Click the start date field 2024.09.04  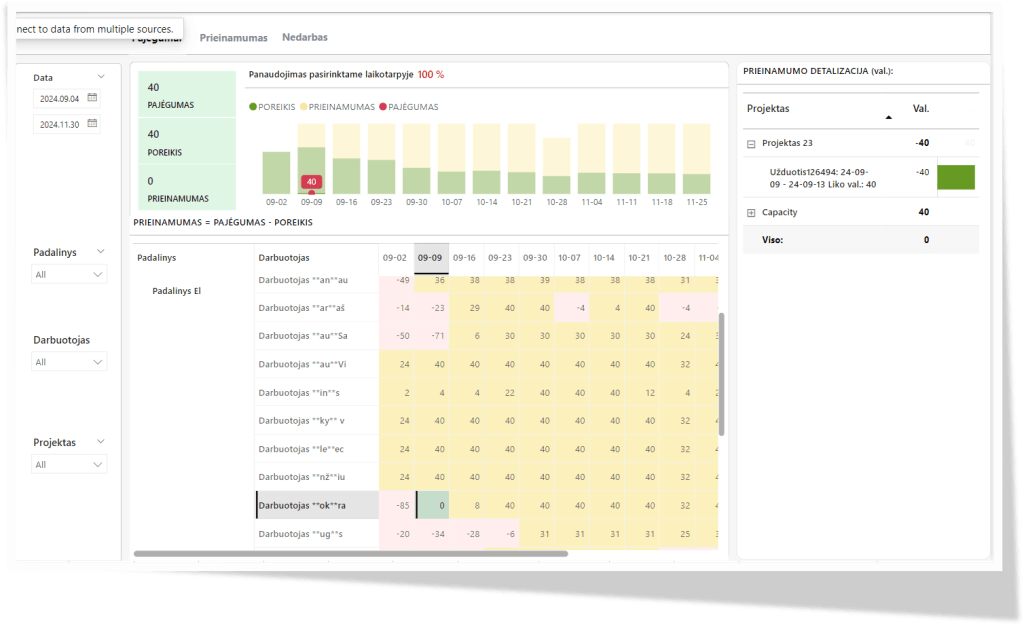click(x=59, y=98)
